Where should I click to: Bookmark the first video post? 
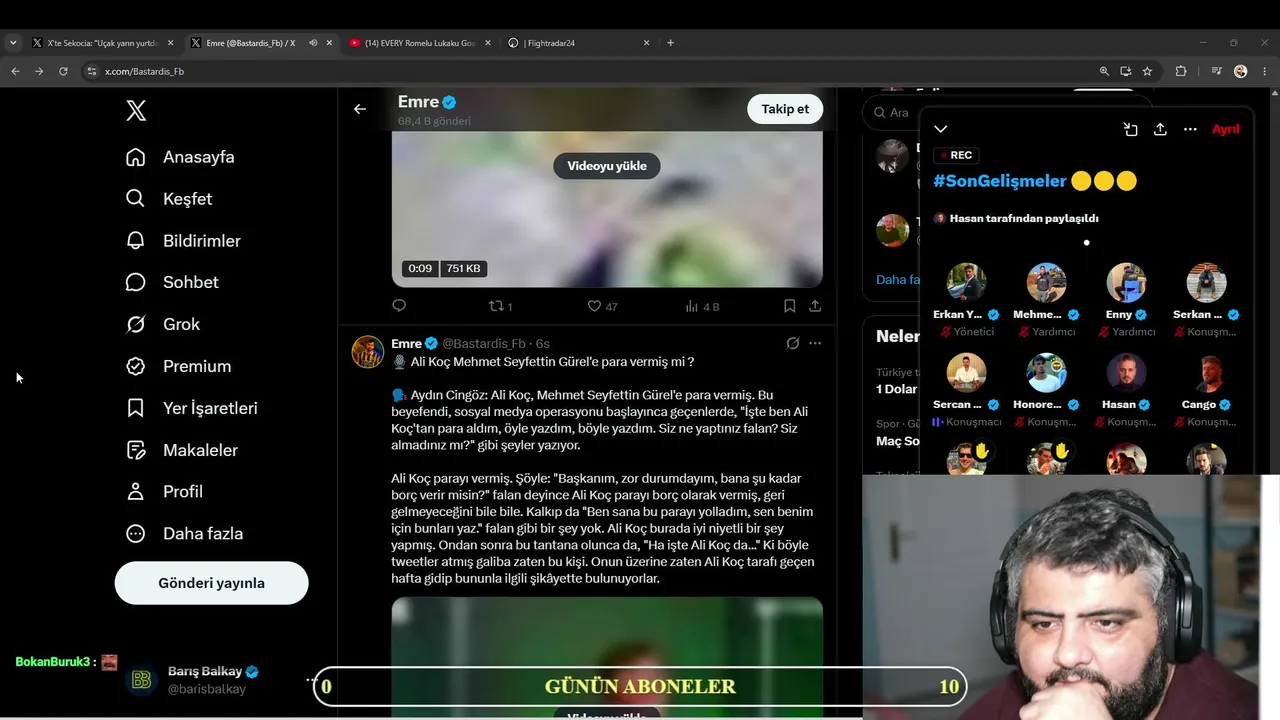[x=790, y=306]
